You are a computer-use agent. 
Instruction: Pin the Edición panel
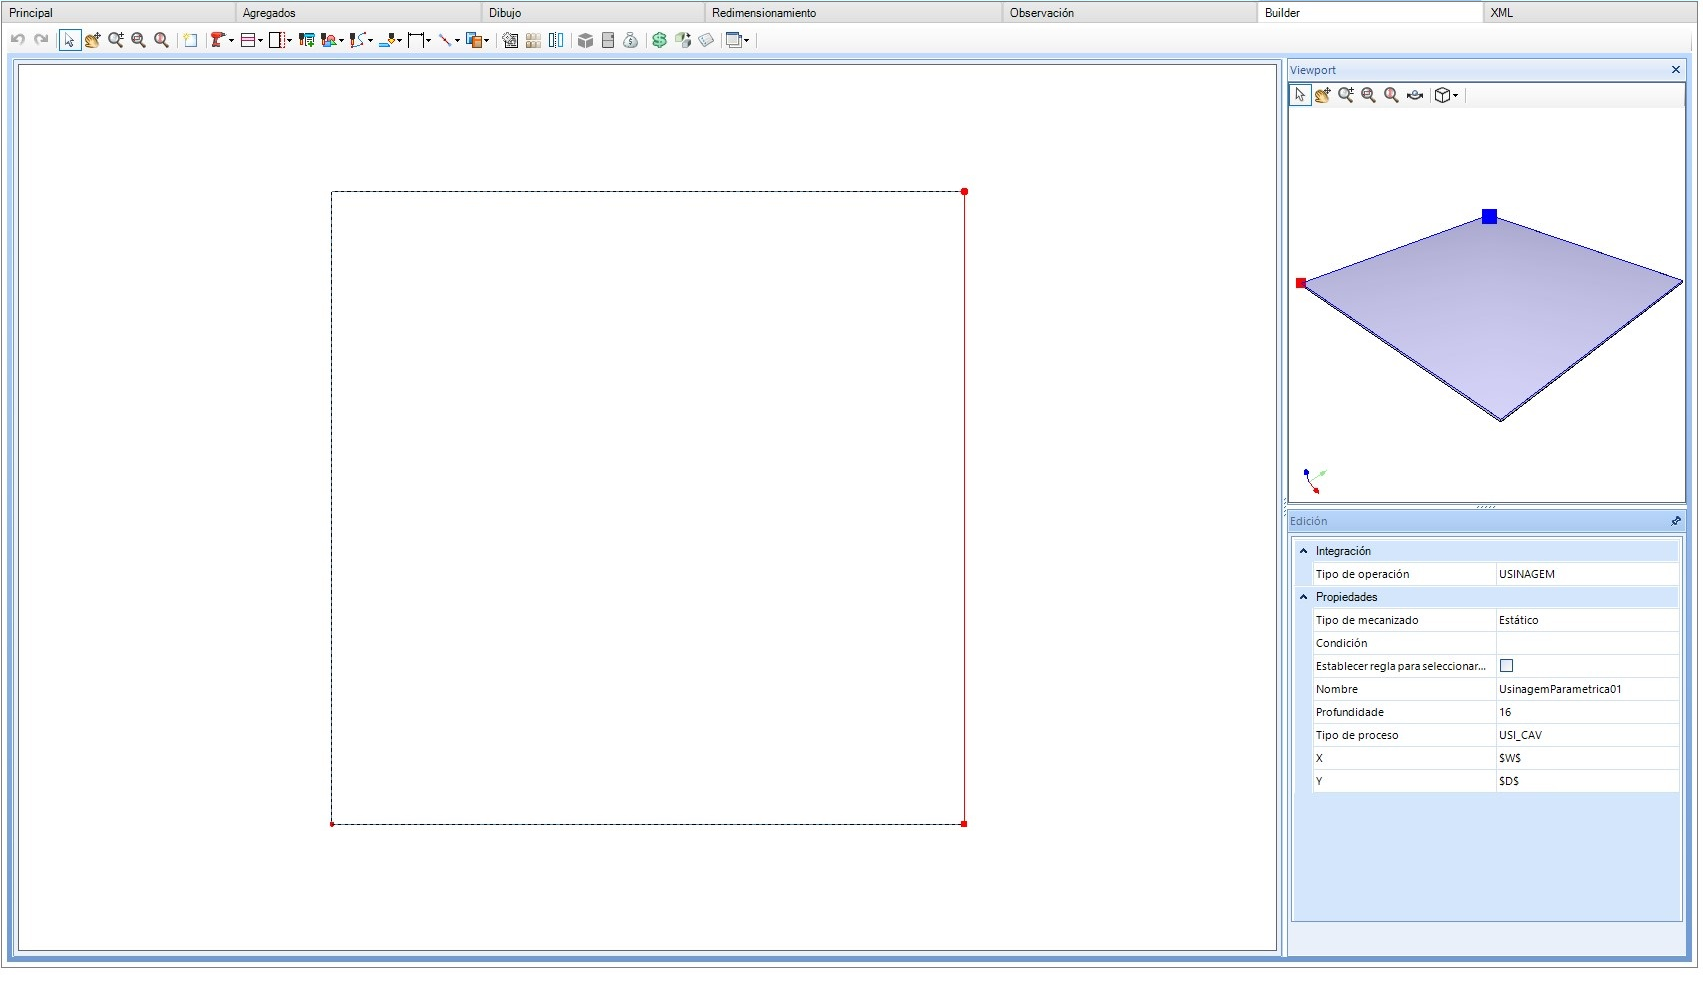click(1676, 521)
